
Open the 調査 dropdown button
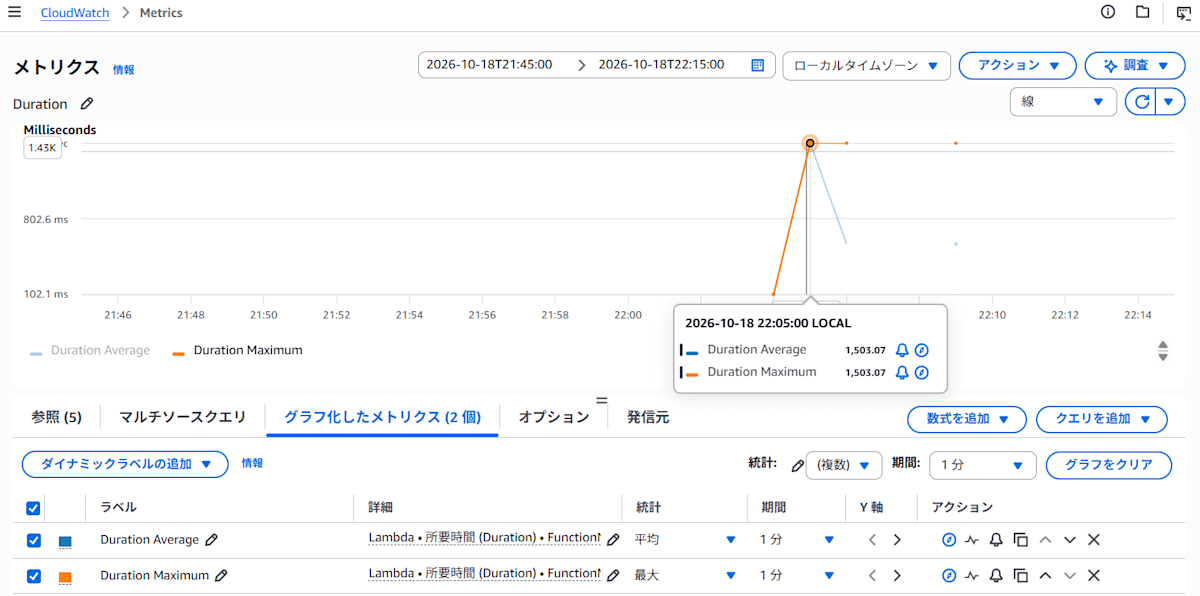(1135, 65)
